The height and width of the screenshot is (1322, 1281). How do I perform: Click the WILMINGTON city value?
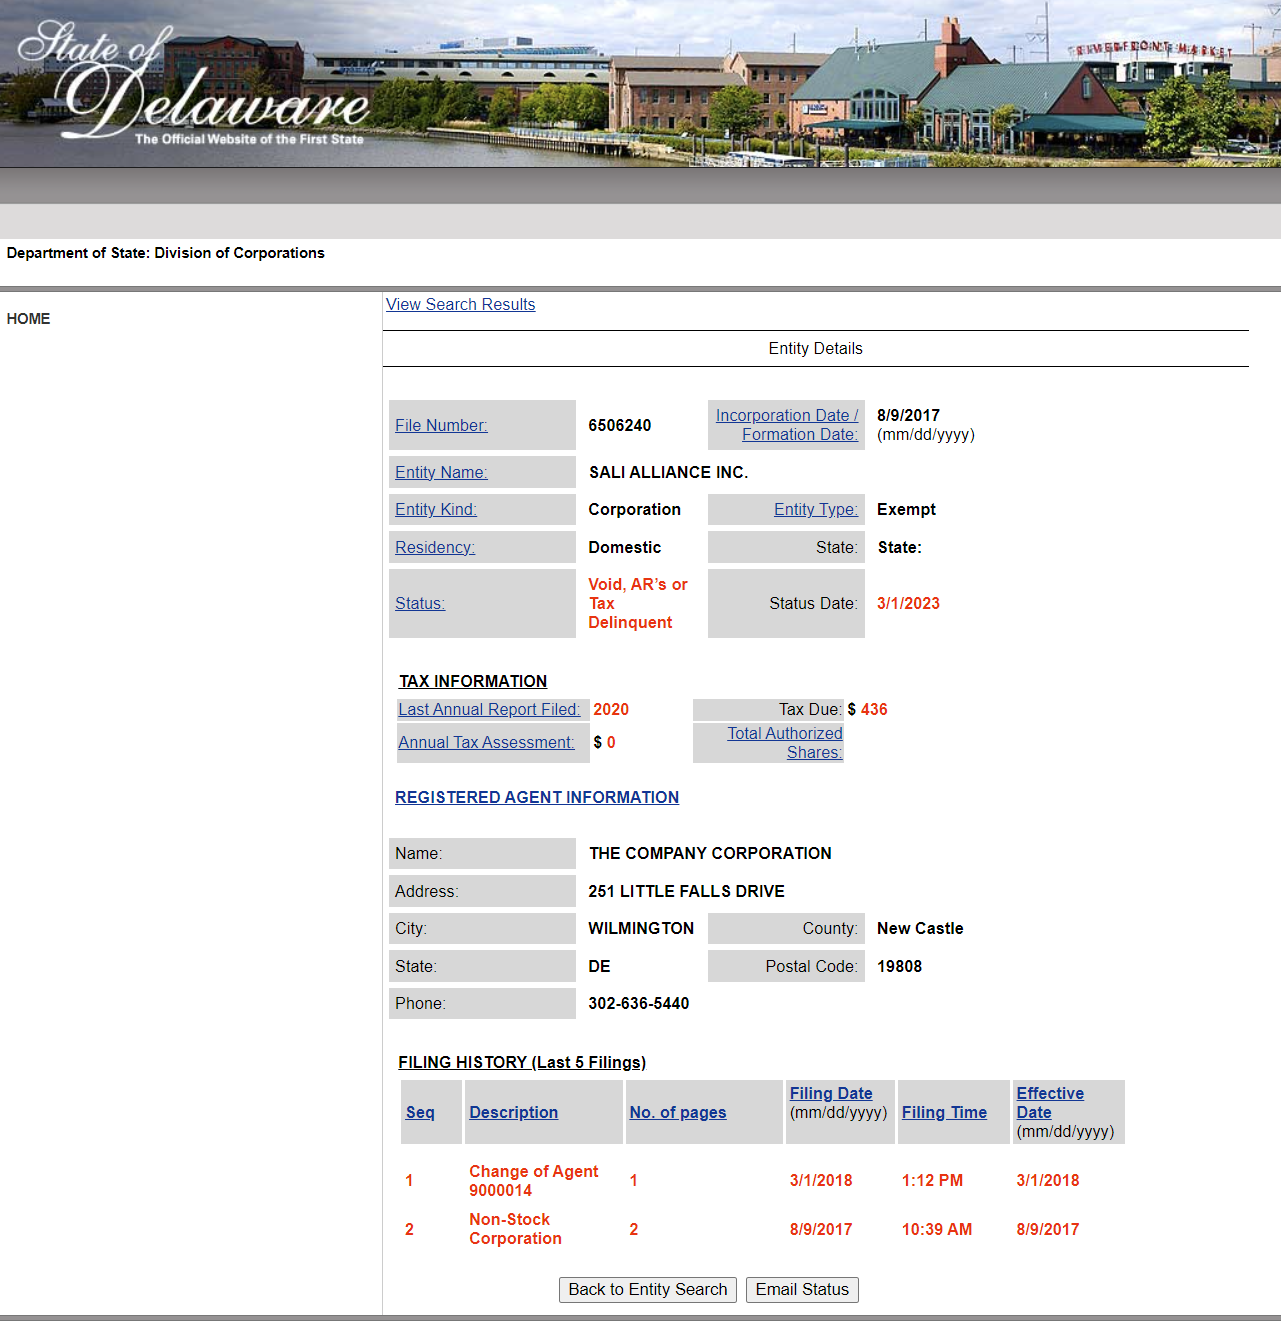[x=641, y=928]
